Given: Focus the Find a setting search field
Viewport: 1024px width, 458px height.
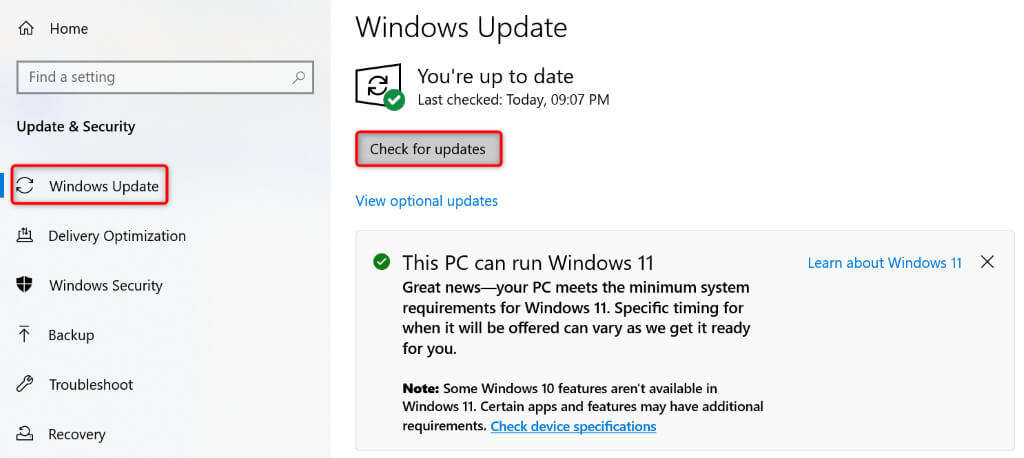Looking at the screenshot, I should point(150,77).
